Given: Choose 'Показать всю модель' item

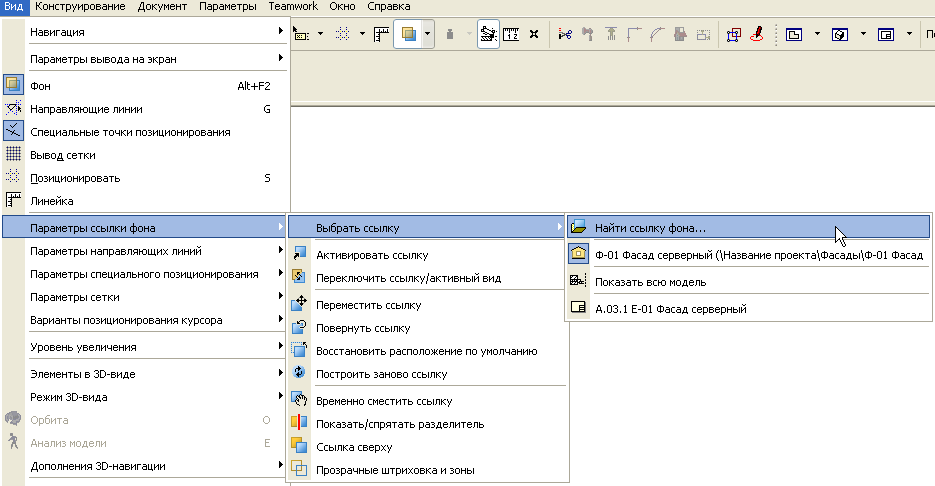Looking at the screenshot, I should [x=650, y=282].
